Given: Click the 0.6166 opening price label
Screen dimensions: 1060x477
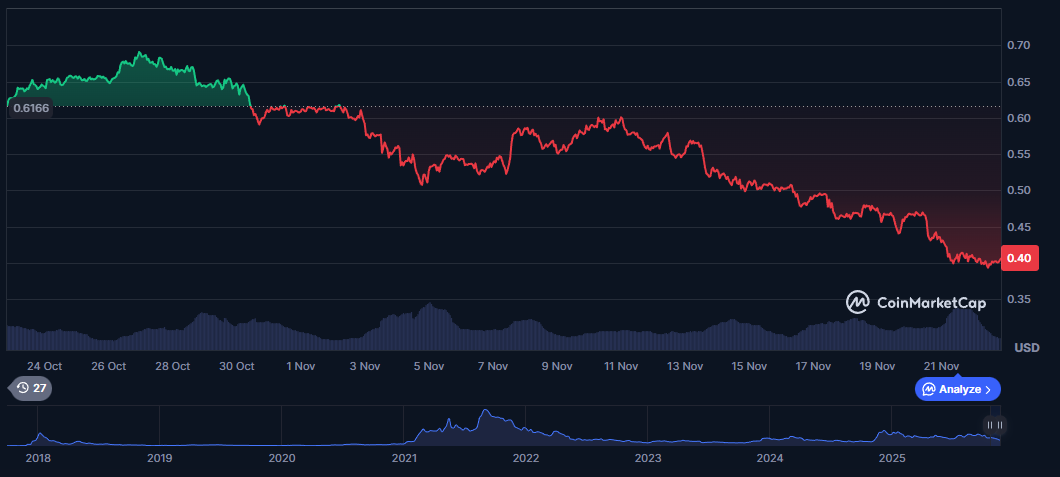Looking at the screenshot, I should [31, 108].
